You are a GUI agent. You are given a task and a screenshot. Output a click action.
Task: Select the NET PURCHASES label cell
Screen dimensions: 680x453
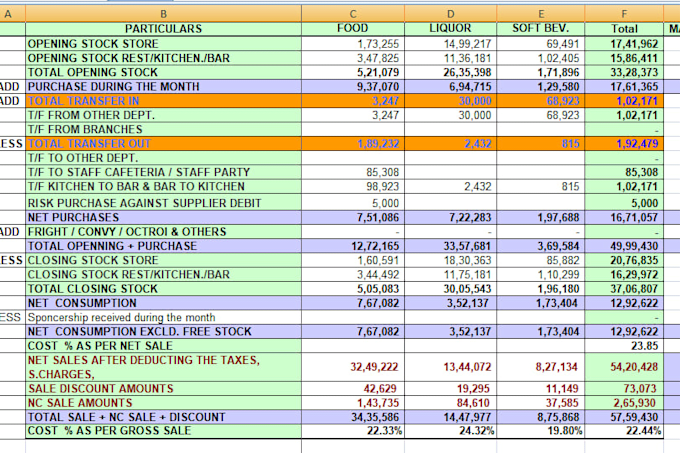(x=163, y=218)
